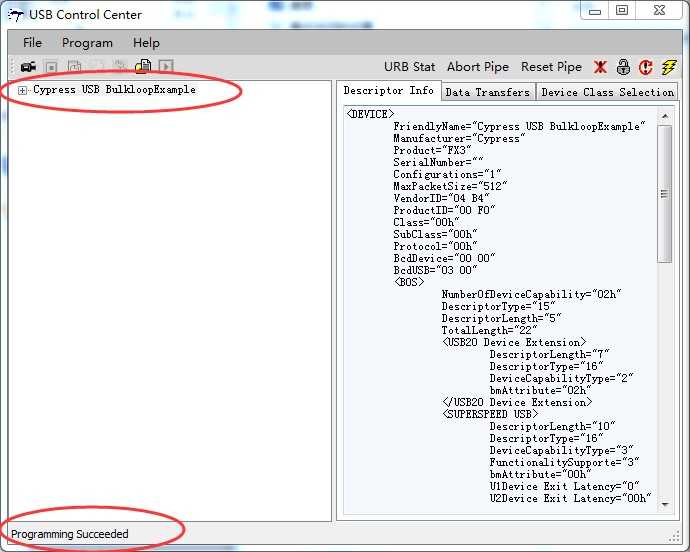Click the <BOS> tag line

tap(409, 282)
